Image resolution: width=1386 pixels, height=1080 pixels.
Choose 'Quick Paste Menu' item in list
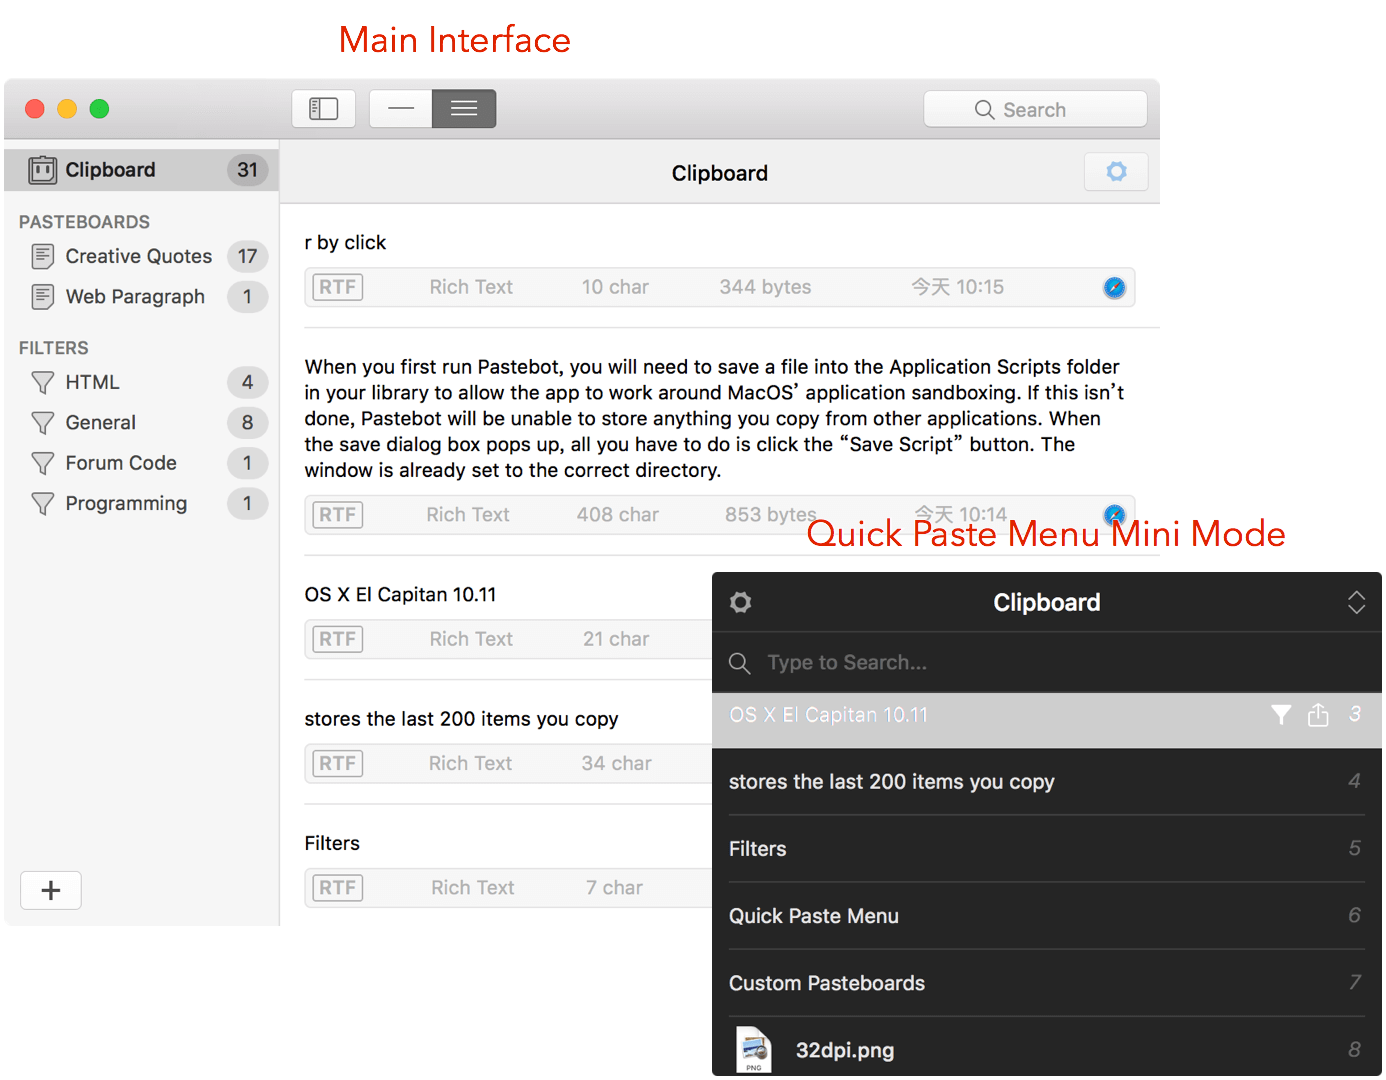(1047, 916)
